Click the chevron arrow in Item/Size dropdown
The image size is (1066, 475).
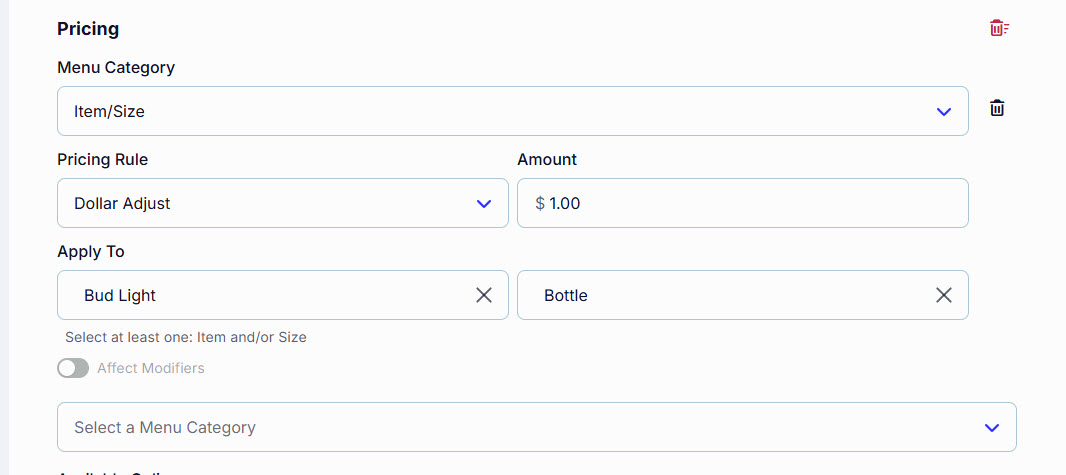[x=944, y=111]
